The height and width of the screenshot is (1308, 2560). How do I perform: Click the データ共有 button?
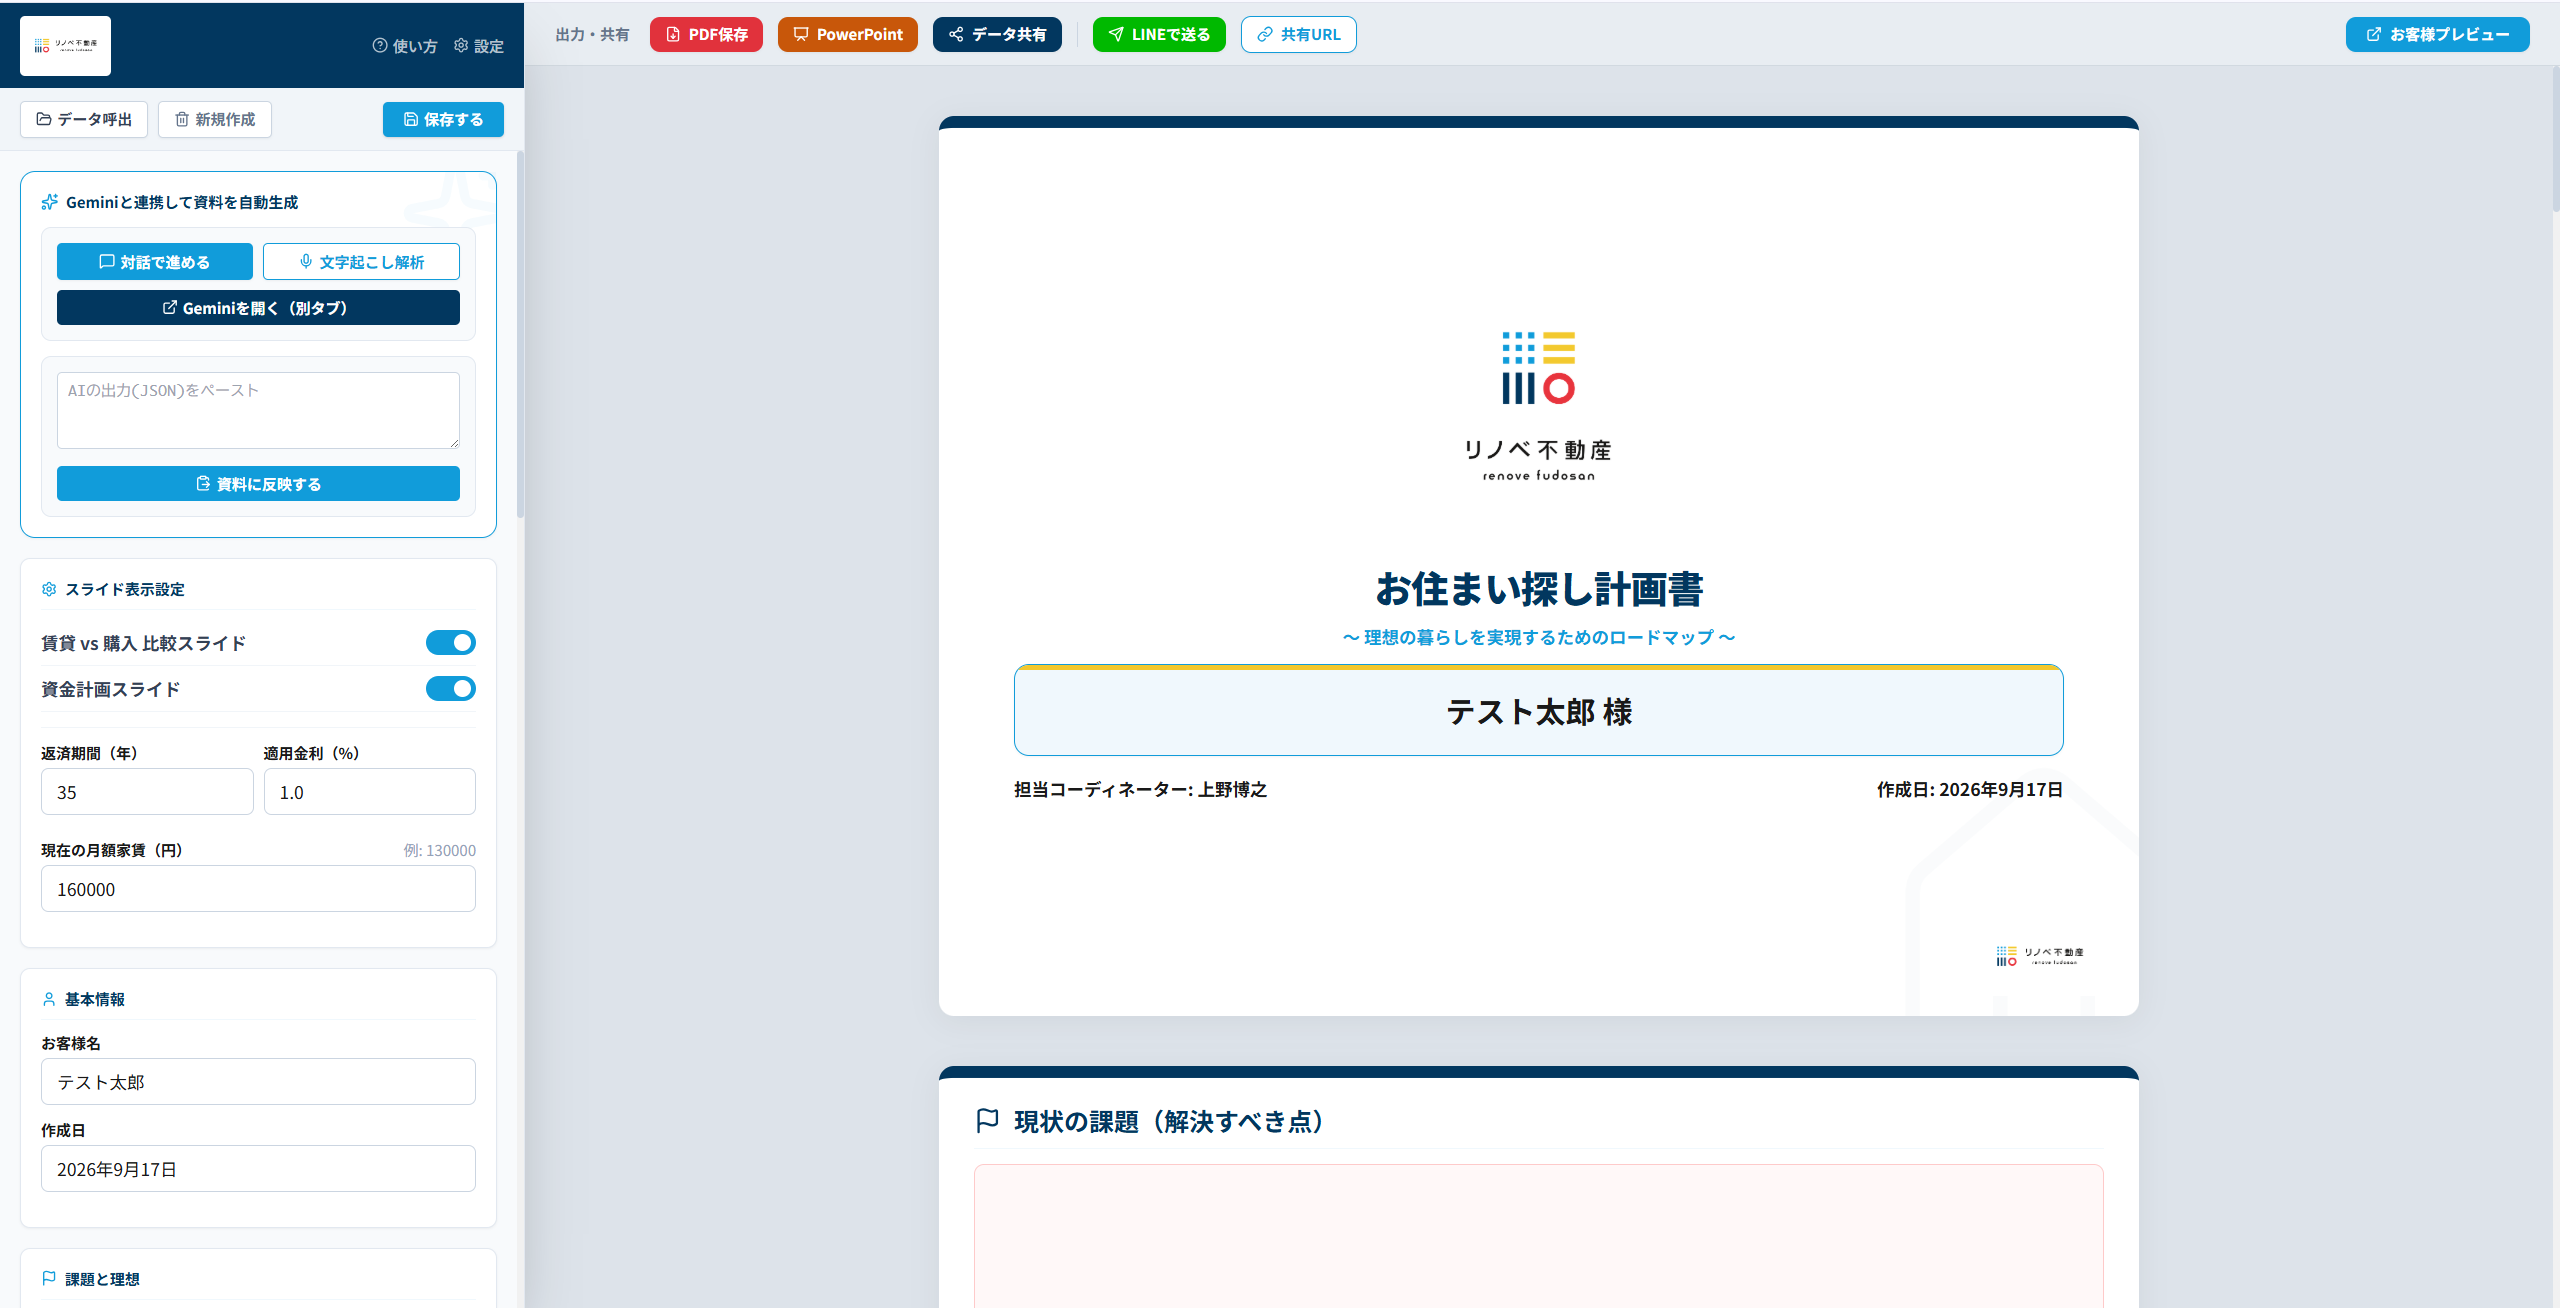click(997, 34)
